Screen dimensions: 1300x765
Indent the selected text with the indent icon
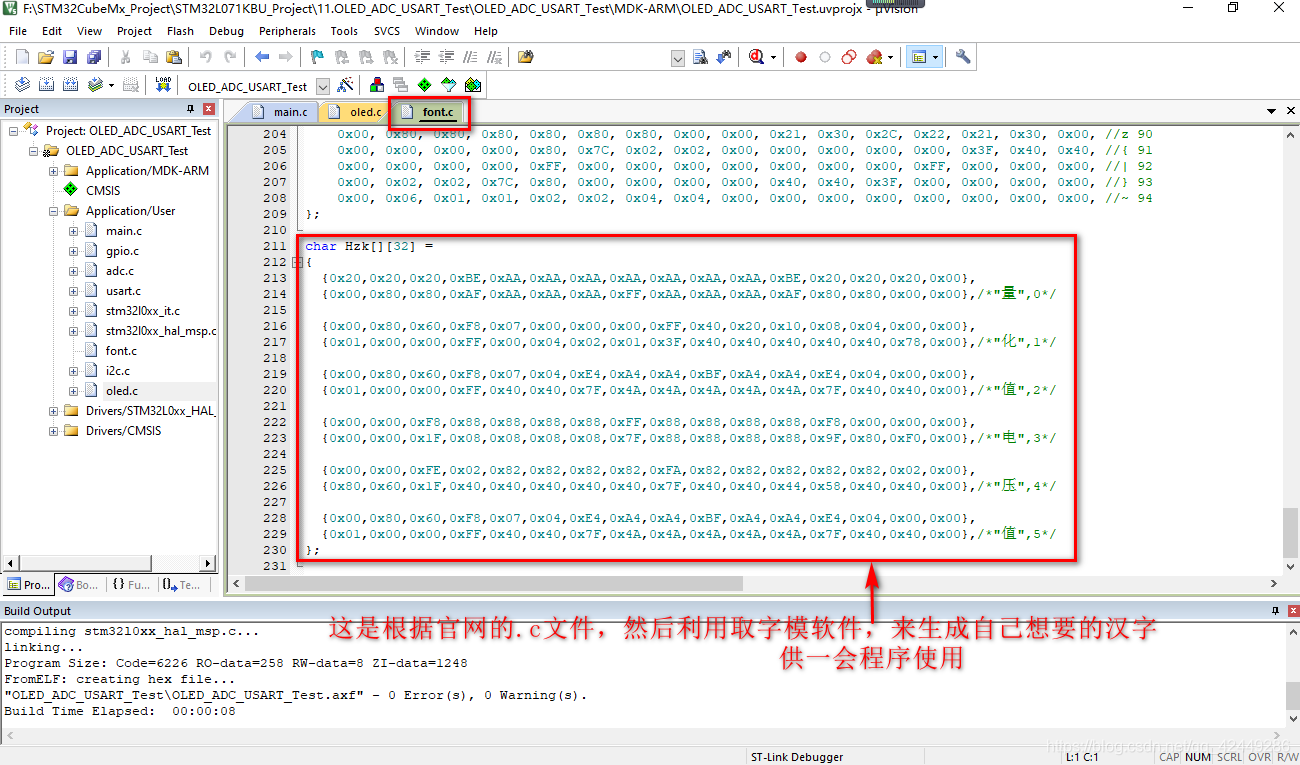click(x=423, y=57)
